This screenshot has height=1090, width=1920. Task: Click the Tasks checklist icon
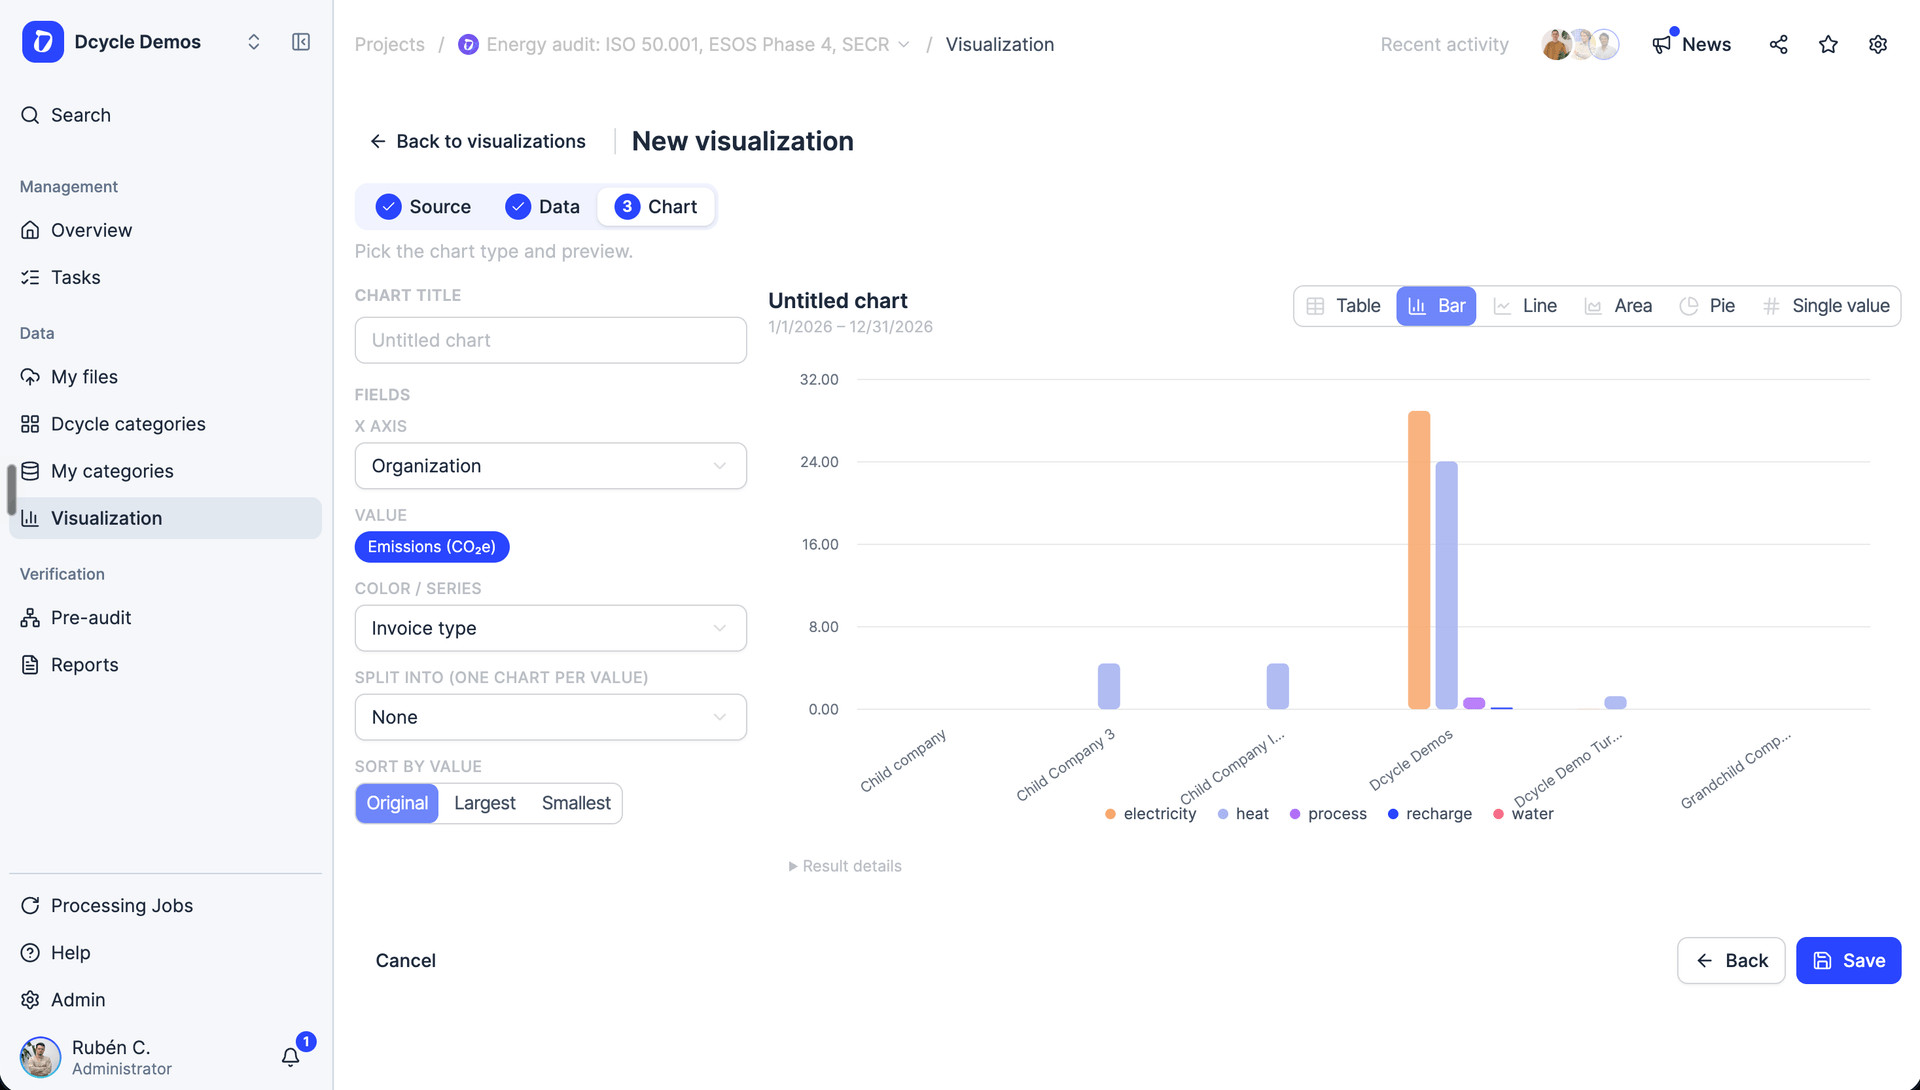[30, 277]
